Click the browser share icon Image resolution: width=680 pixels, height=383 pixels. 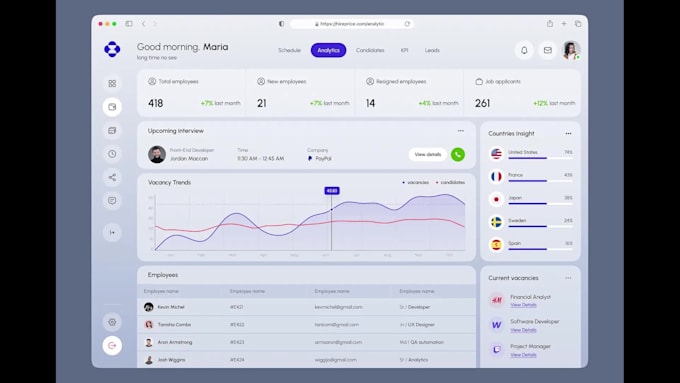pyautogui.click(x=549, y=24)
